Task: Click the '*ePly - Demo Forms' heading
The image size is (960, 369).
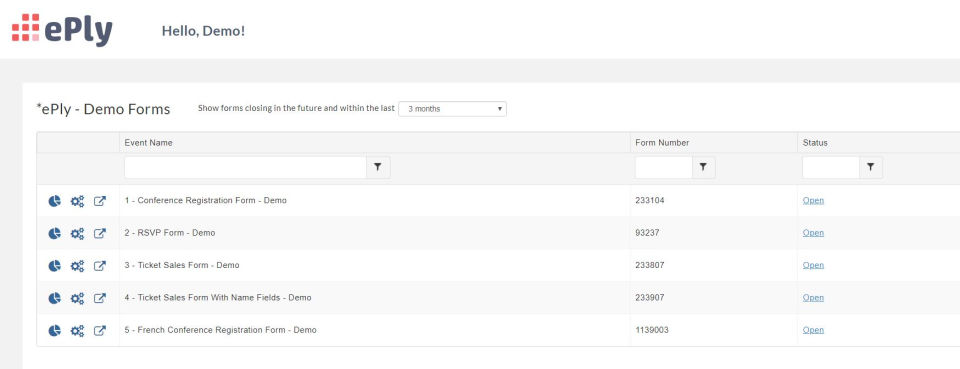Action: tap(103, 110)
